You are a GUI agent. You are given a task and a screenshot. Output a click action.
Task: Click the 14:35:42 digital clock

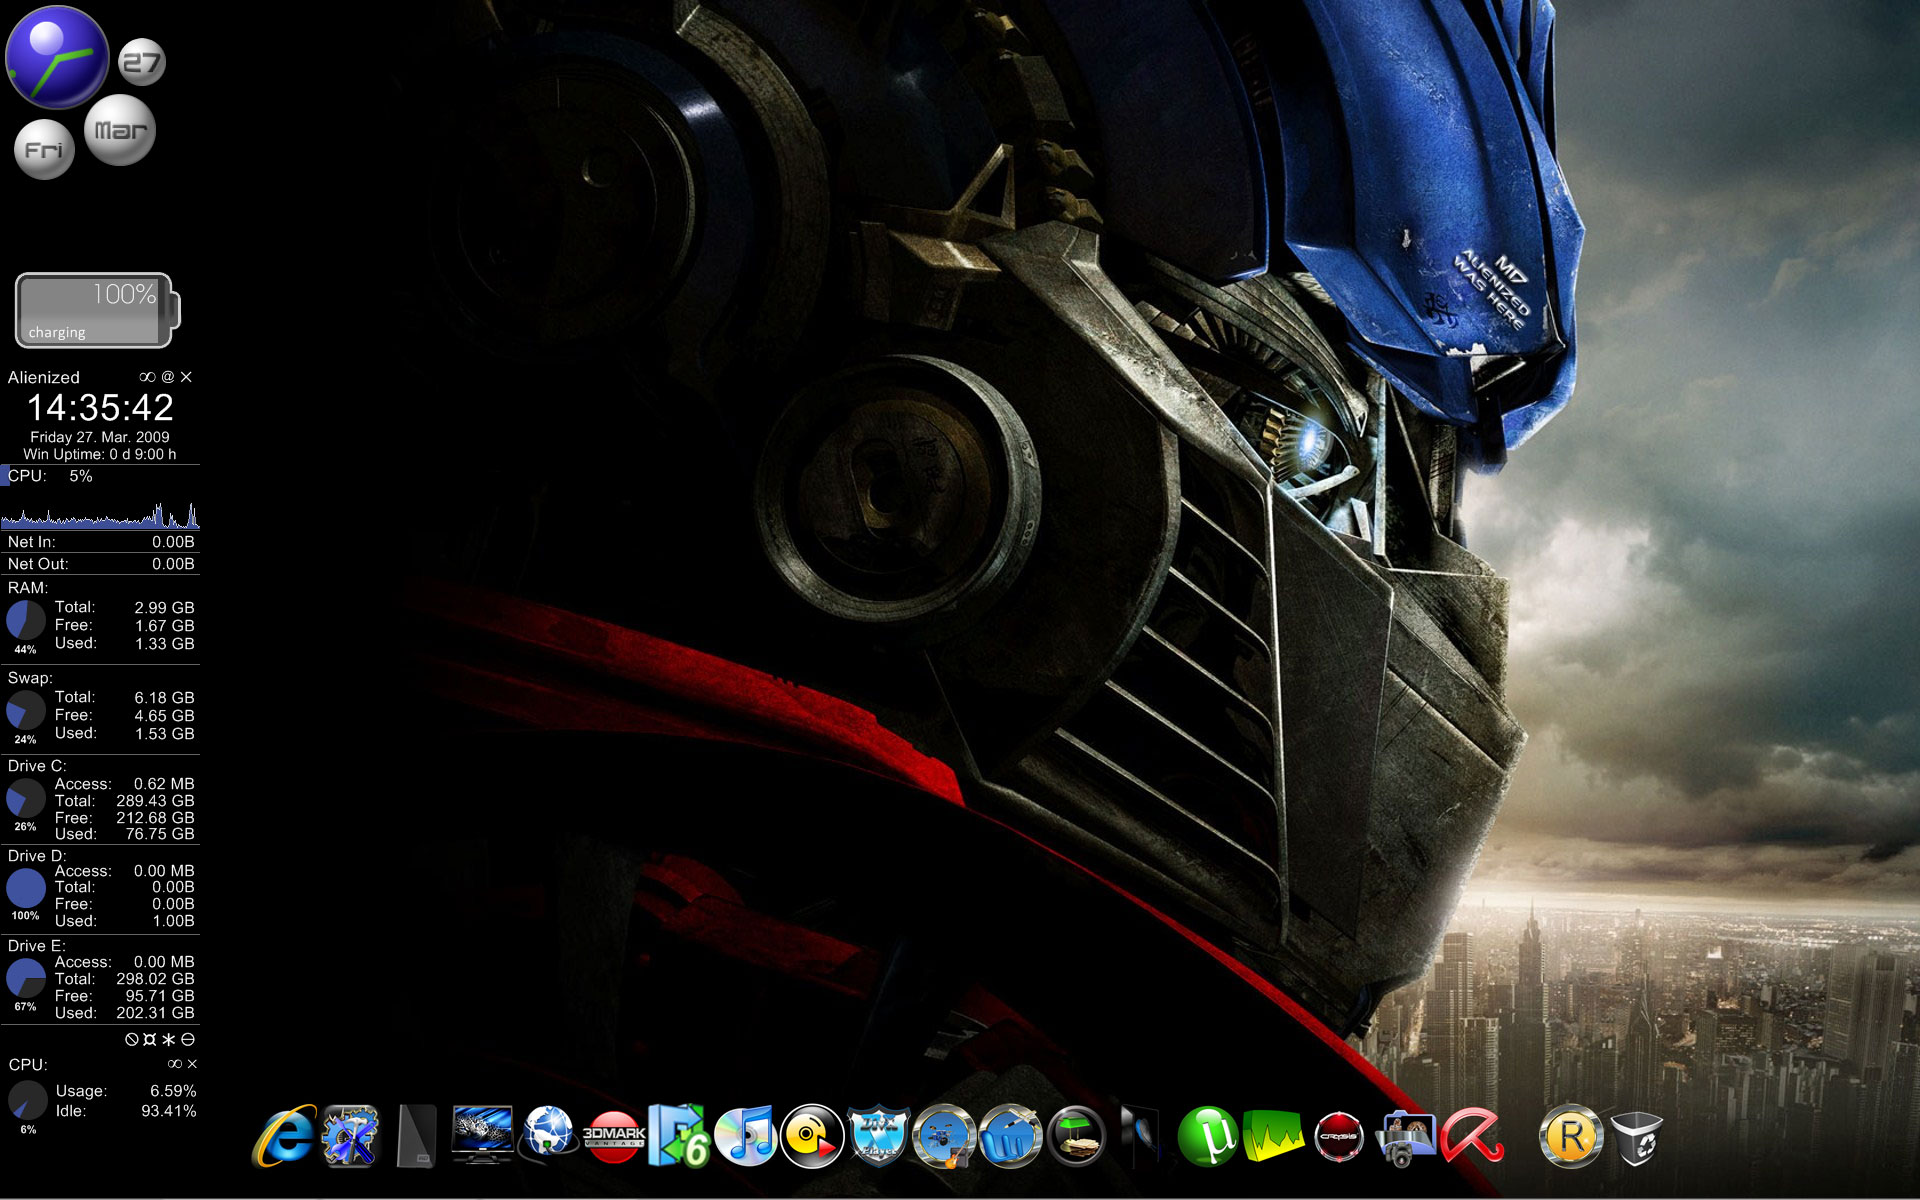pos(100,407)
